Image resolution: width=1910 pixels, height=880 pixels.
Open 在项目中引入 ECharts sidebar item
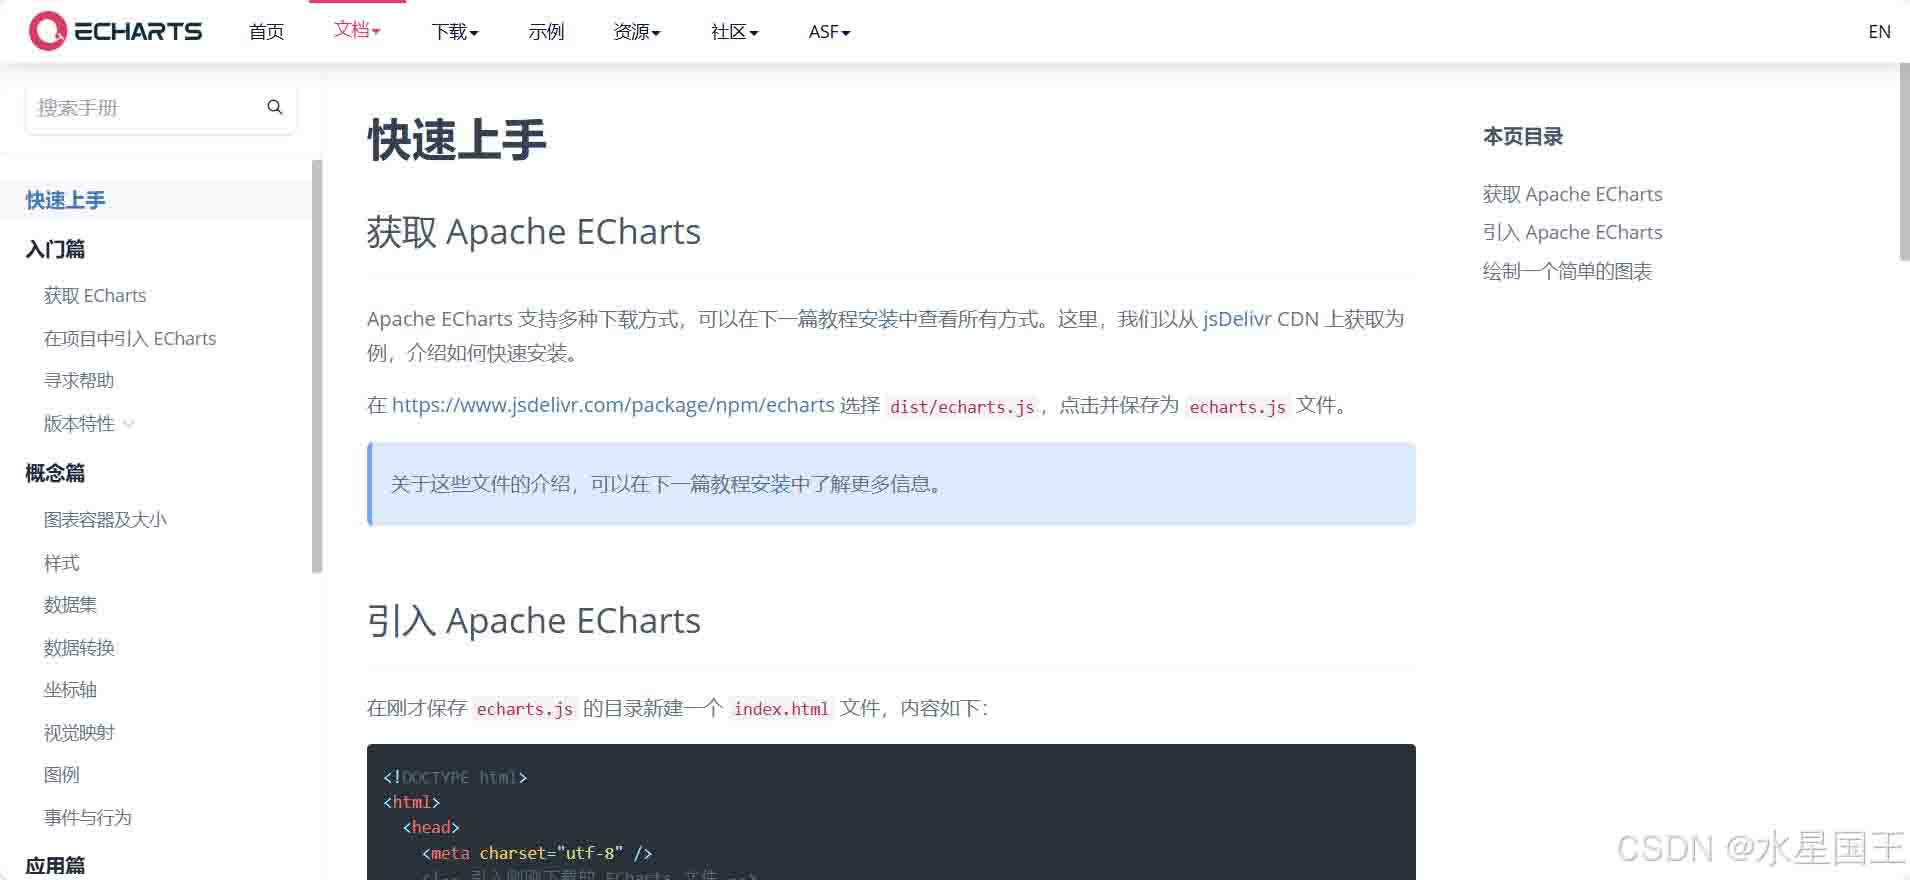(130, 339)
